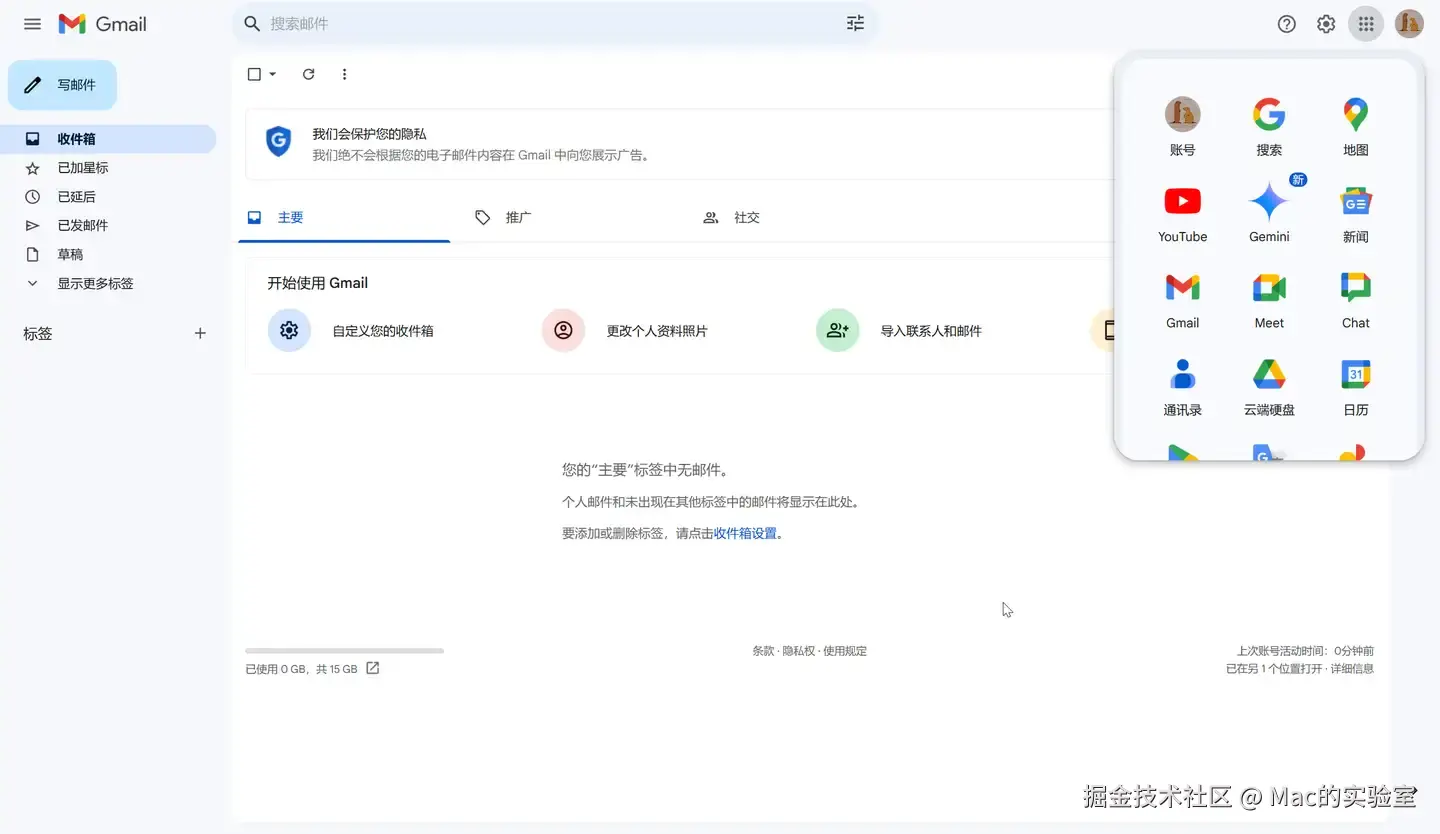Close the Google apps grid launcher
The width and height of the screenshot is (1440, 834).
pyautogui.click(x=1366, y=24)
